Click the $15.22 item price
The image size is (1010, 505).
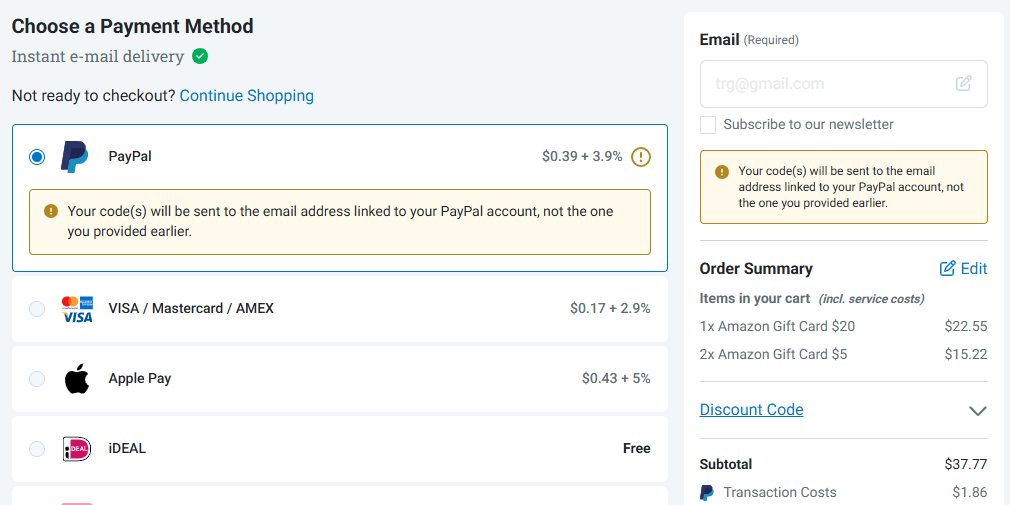pyautogui.click(x=966, y=354)
